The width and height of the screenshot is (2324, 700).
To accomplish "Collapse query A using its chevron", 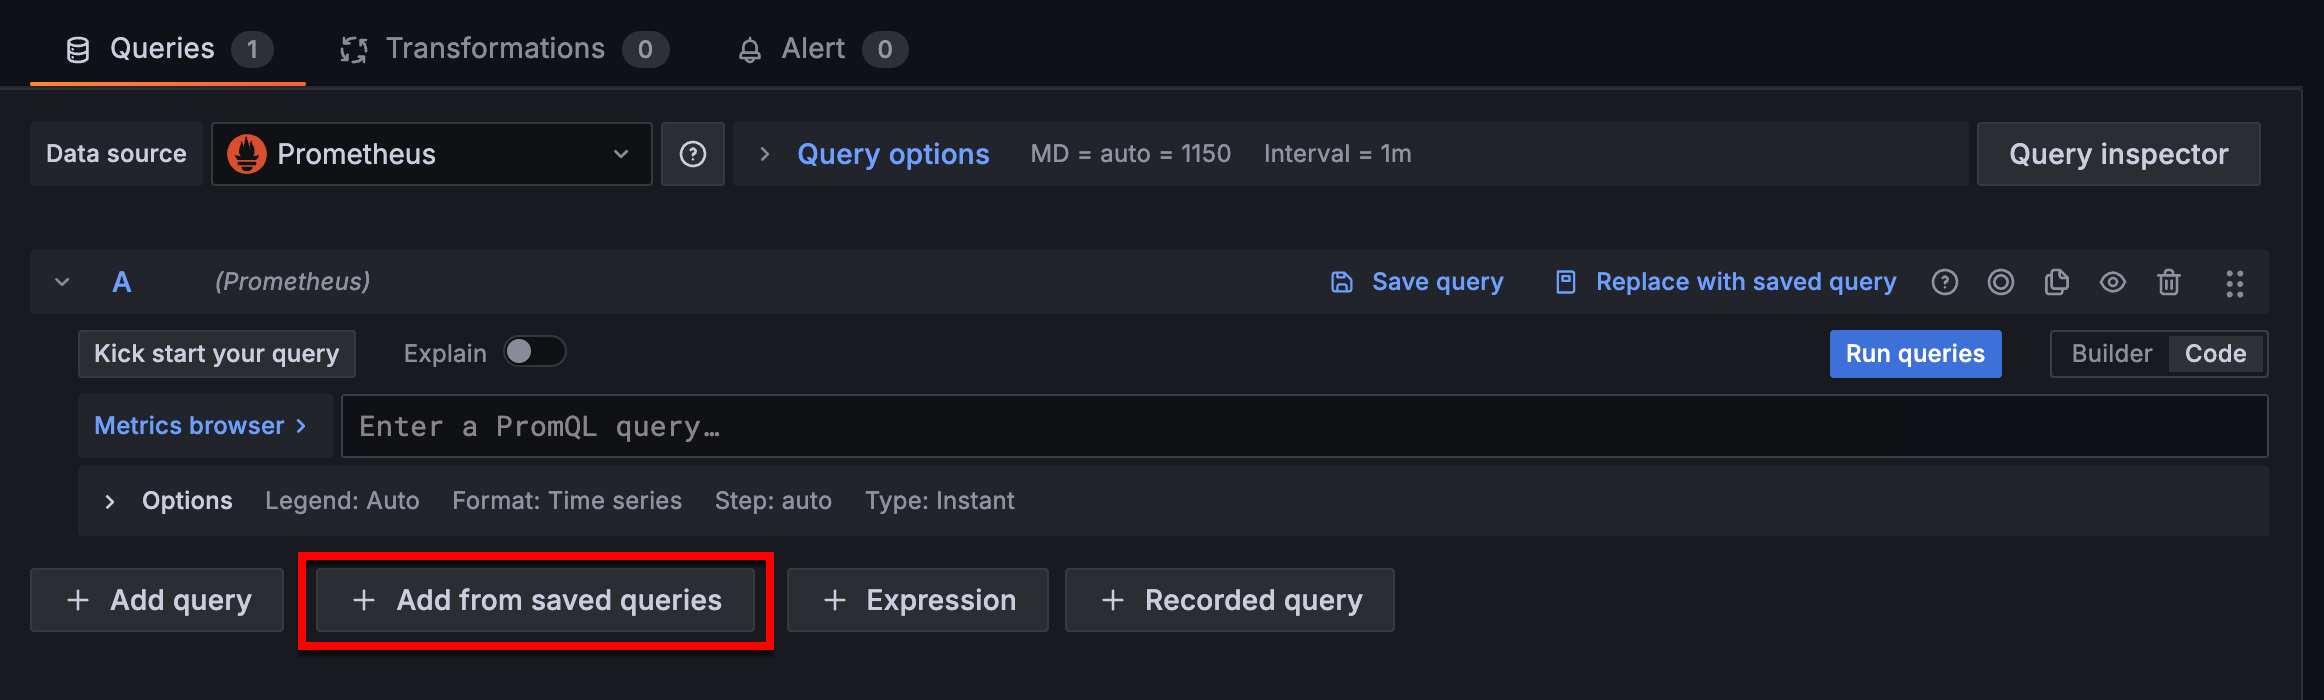I will point(61,282).
